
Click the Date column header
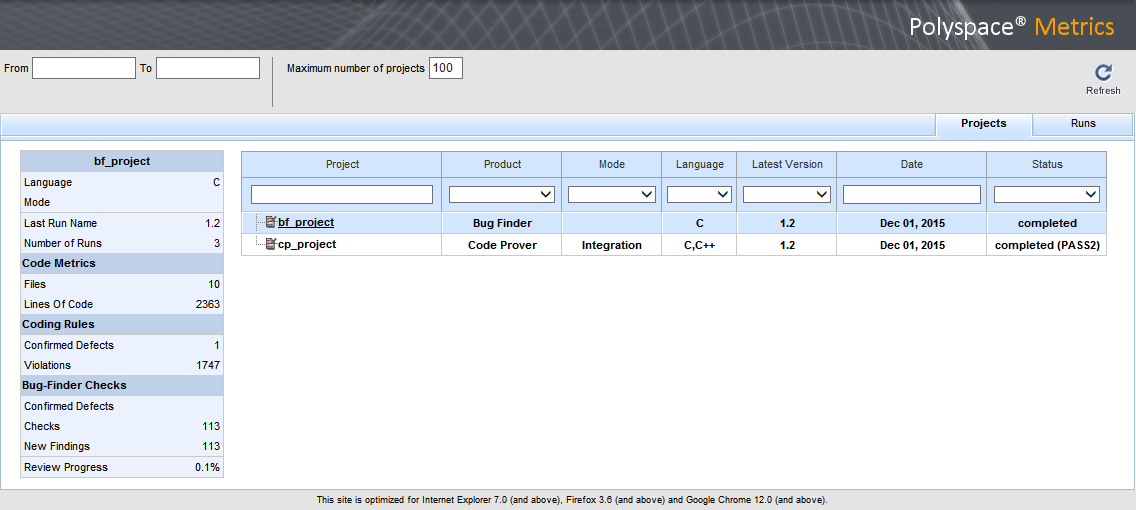tap(911, 164)
